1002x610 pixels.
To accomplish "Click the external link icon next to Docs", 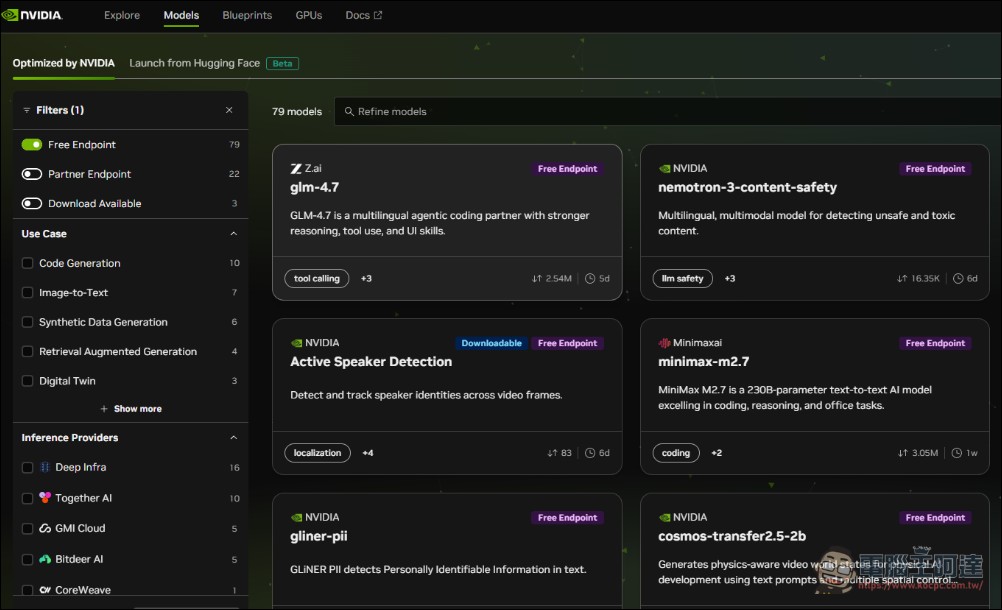I will [x=378, y=15].
